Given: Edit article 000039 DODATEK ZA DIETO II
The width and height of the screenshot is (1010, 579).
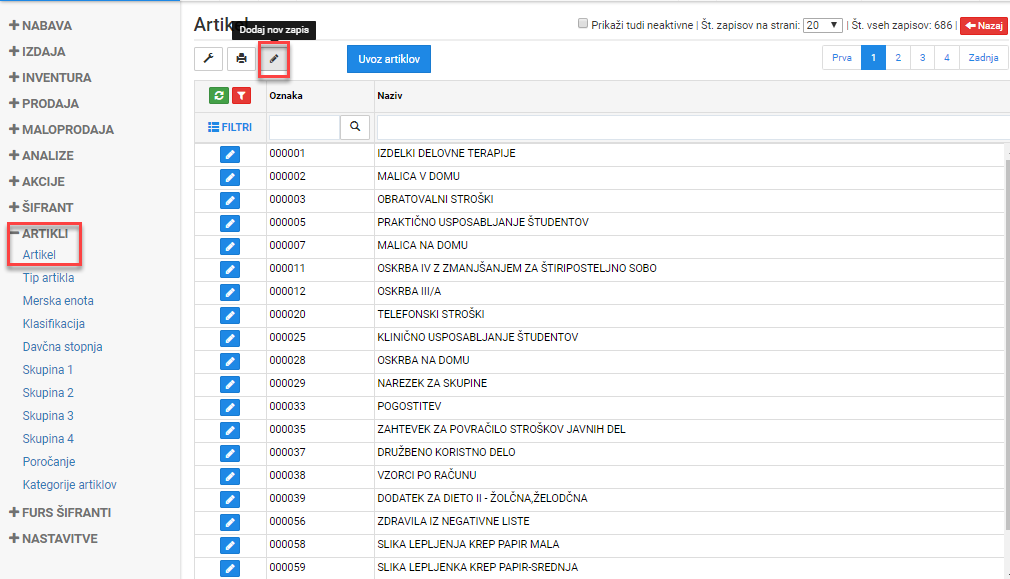Looking at the screenshot, I should (x=230, y=500).
